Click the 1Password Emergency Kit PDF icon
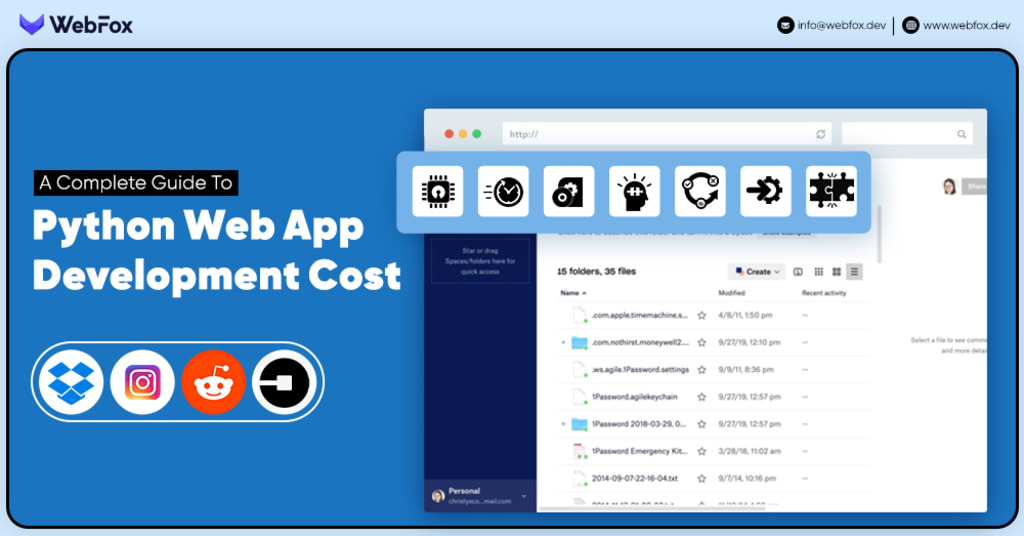 click(x=579, y=451)
